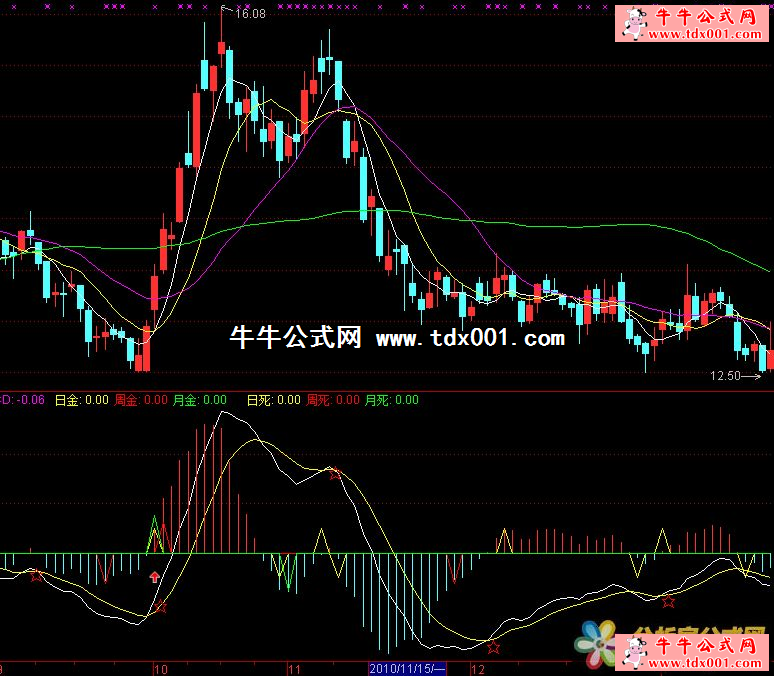Click the 16.08 high price label
This screenshot has width=774, height=676.
click(x=250, y=14)
